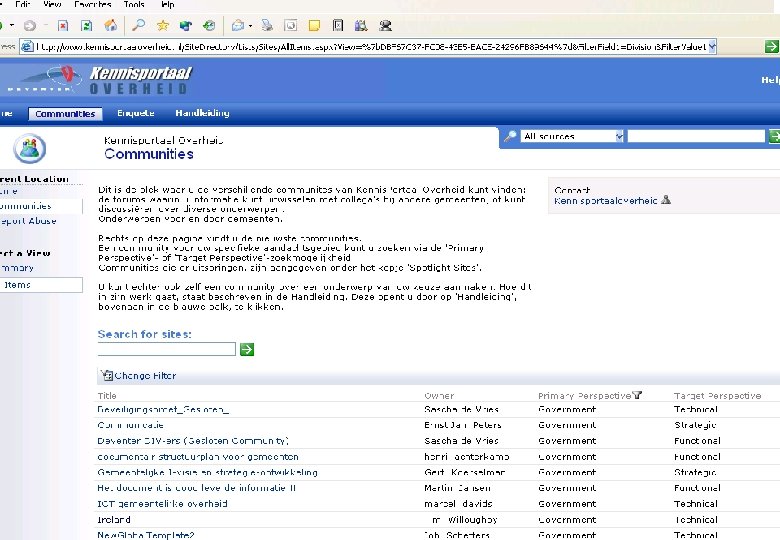Submit site search with green arrow button
Image resolution: width=780 pixels, height=540 pixels.
tap(247, 350)
